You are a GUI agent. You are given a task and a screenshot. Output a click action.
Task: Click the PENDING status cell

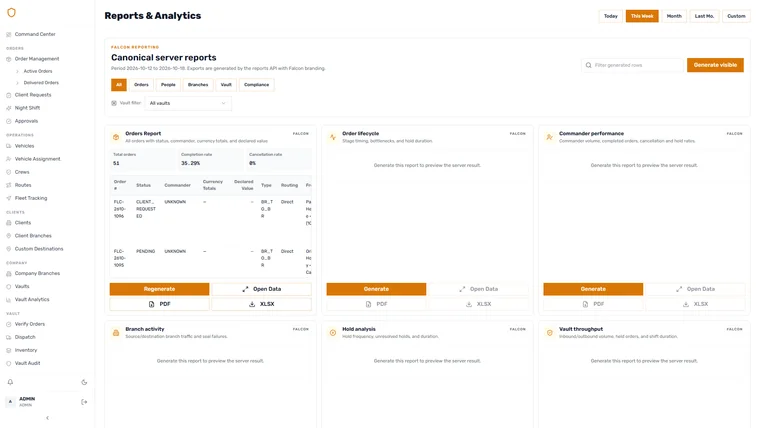pos(145,252)
